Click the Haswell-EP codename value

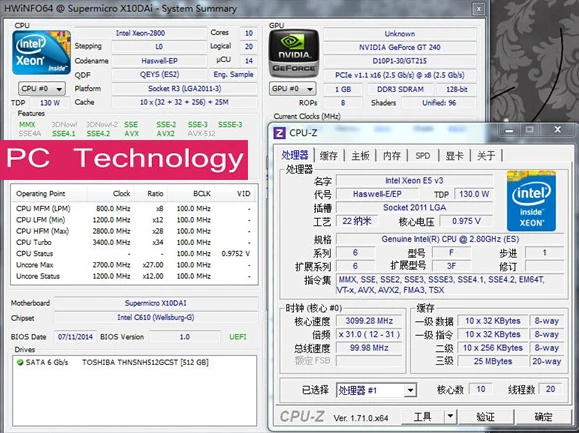160,61
